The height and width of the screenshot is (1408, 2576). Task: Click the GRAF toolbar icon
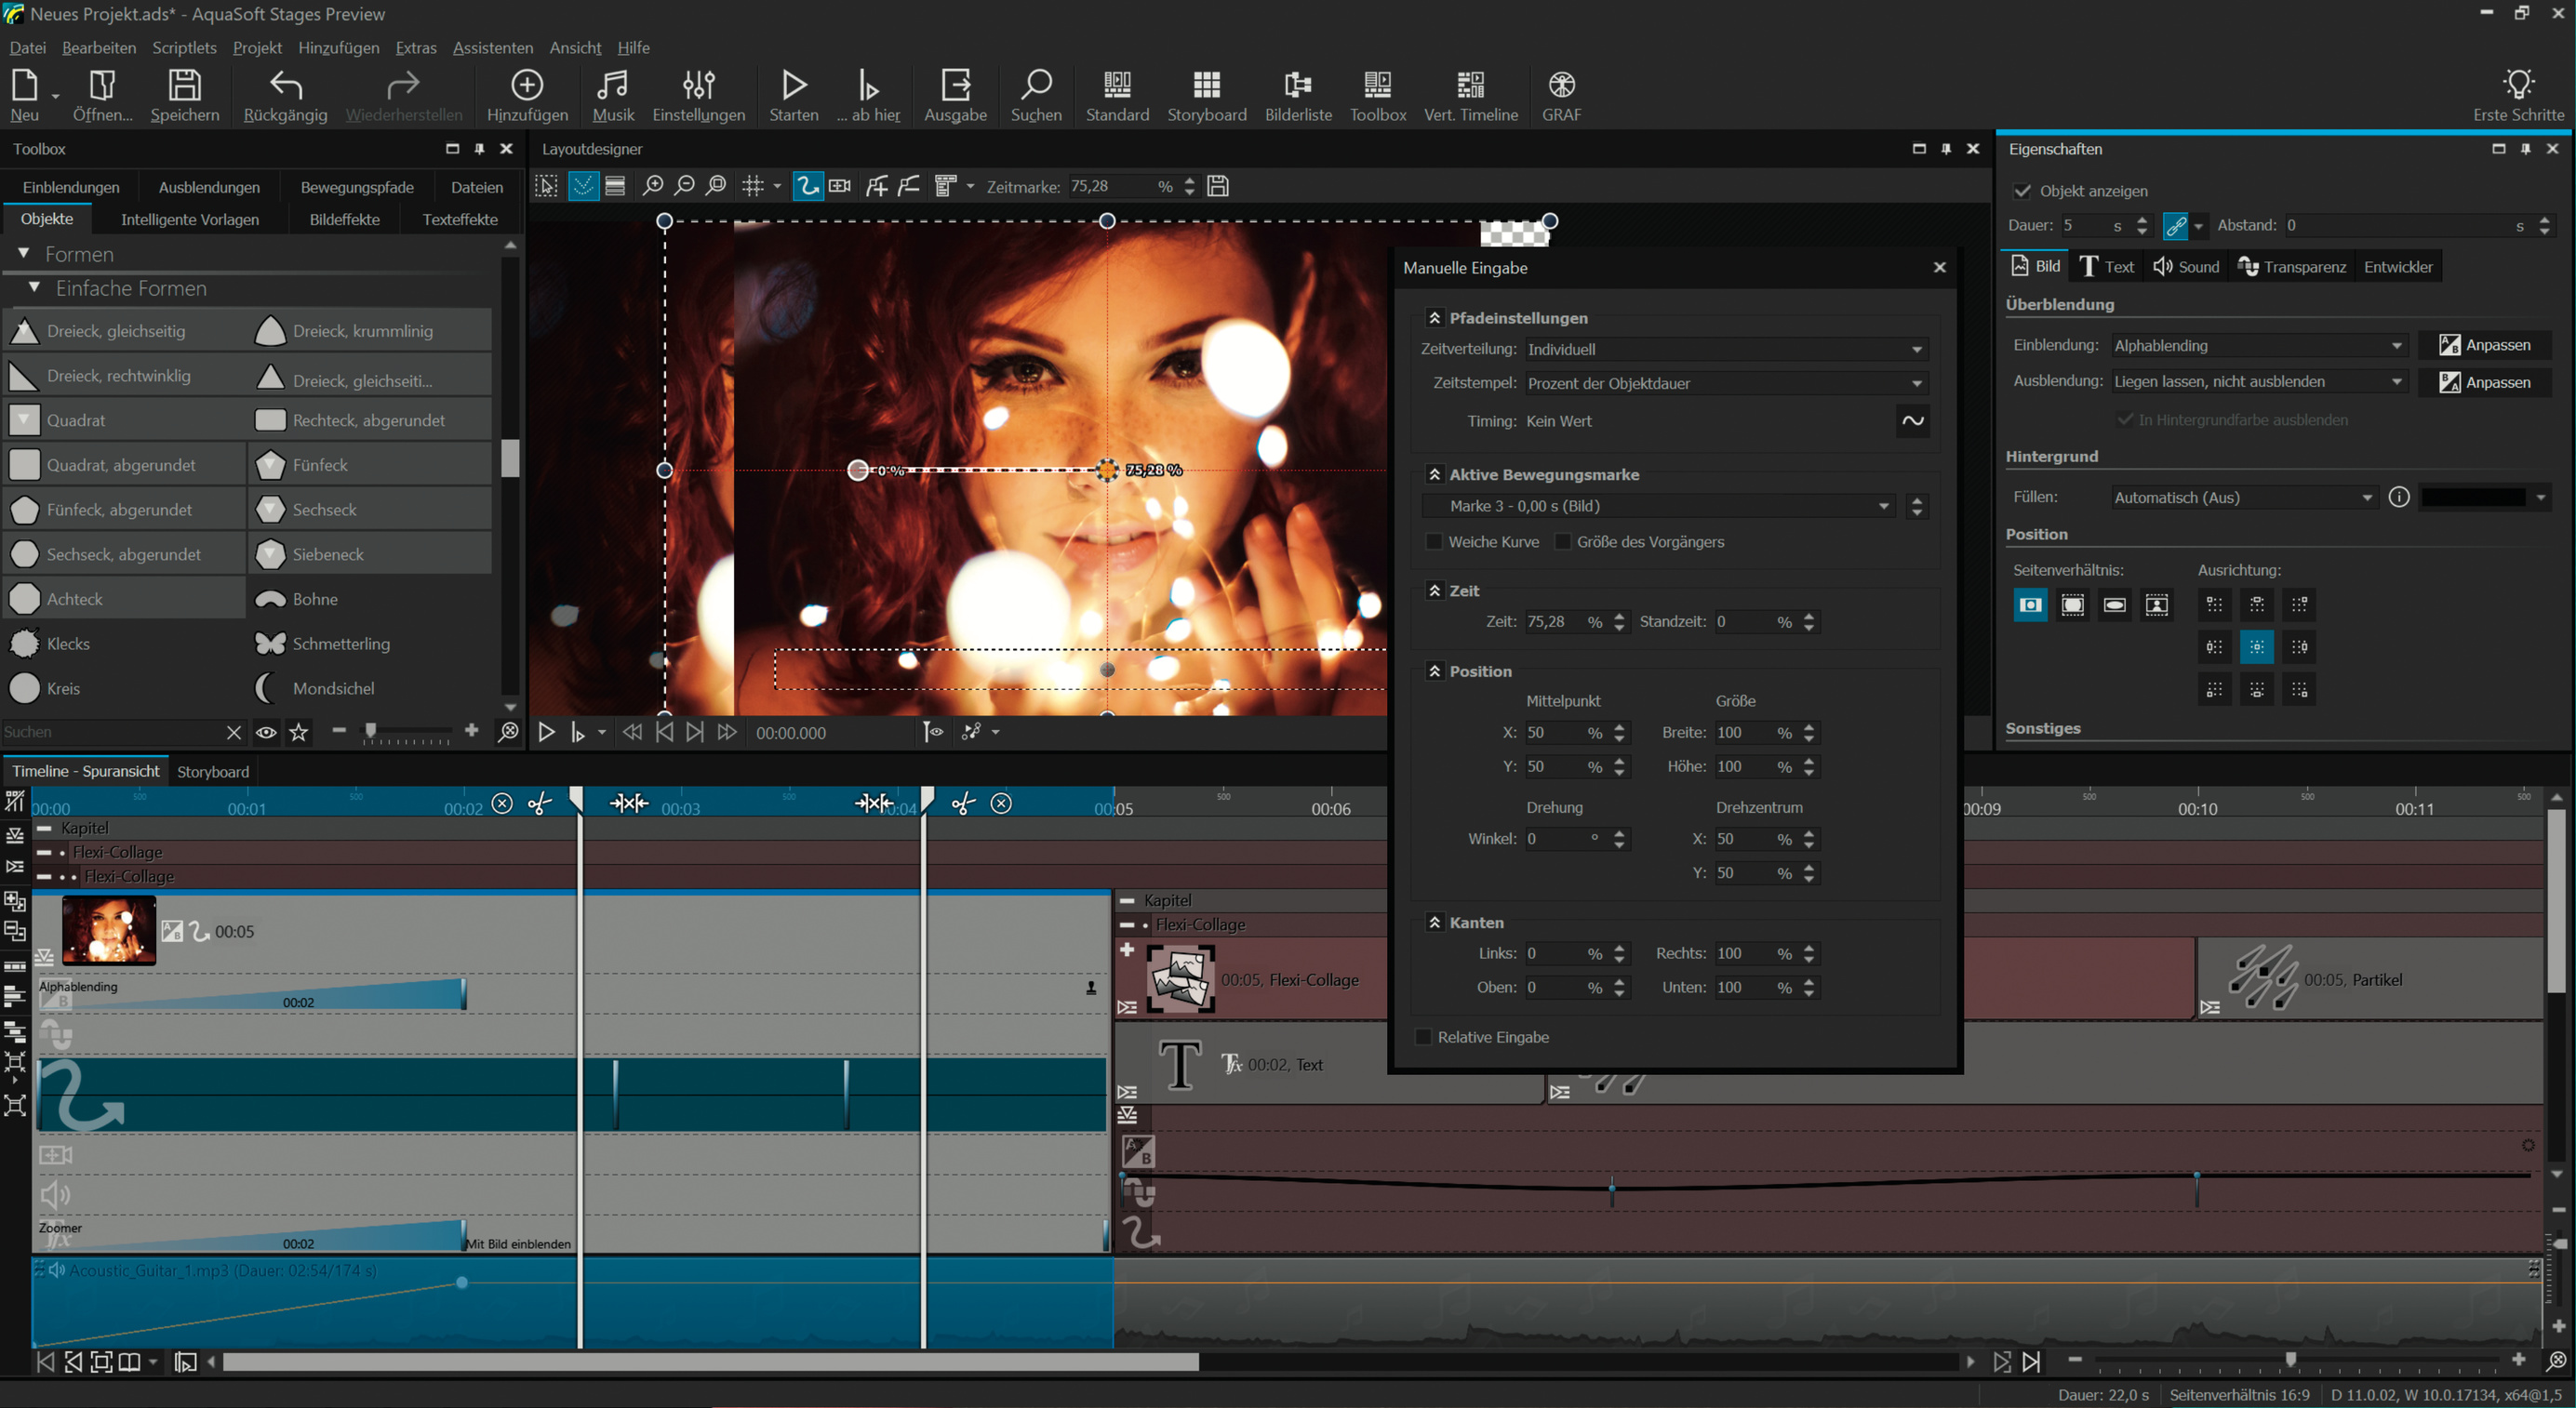tap(1561, 85)
